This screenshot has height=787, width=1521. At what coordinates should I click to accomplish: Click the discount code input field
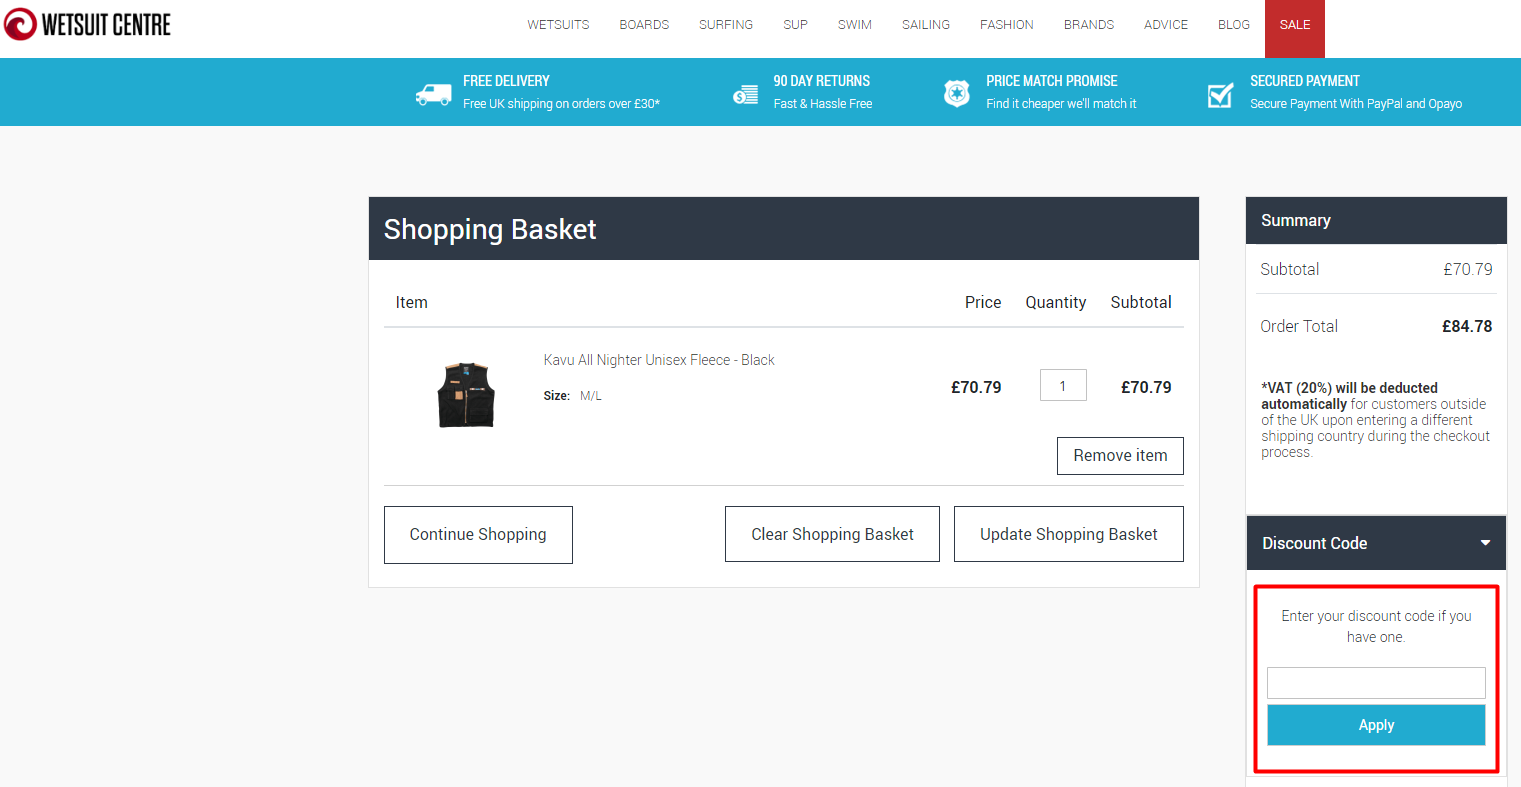[x=1375, y=682]
